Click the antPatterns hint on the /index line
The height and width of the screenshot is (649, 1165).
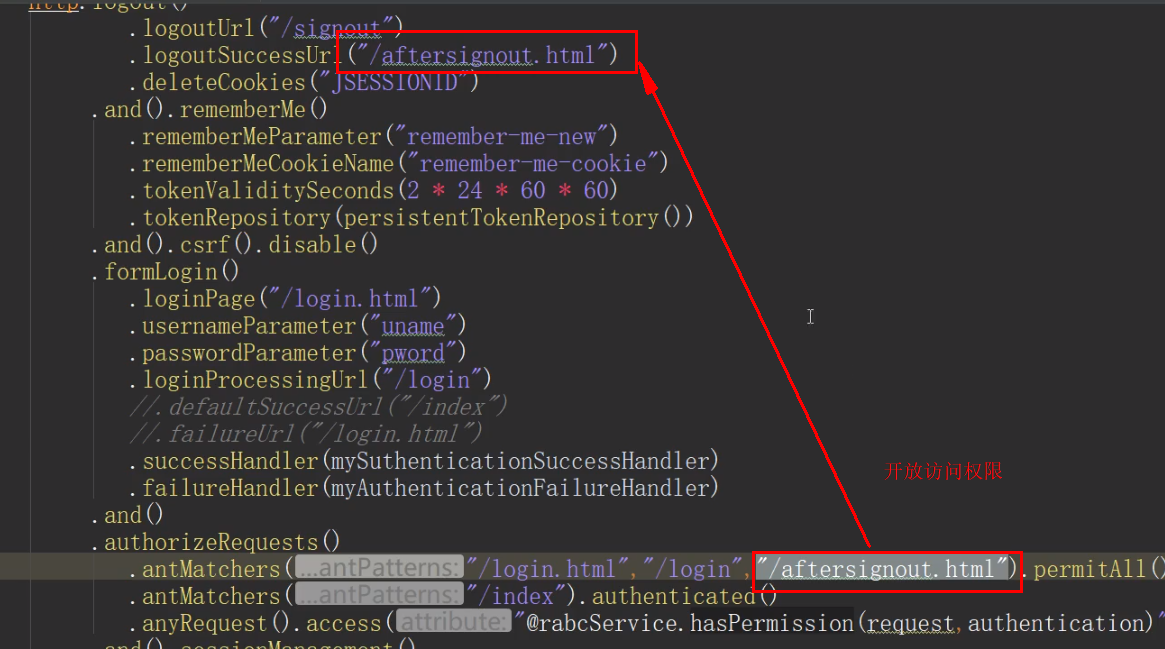pos(379,595)
